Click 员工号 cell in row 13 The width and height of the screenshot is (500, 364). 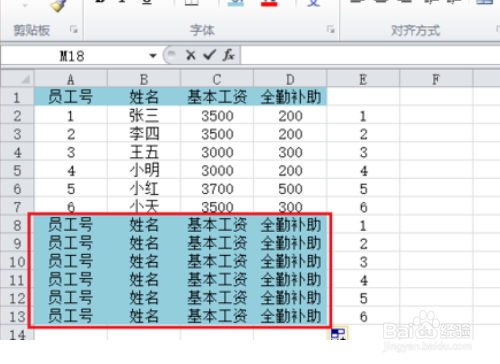pyautogui.click(x=71, y=316)
